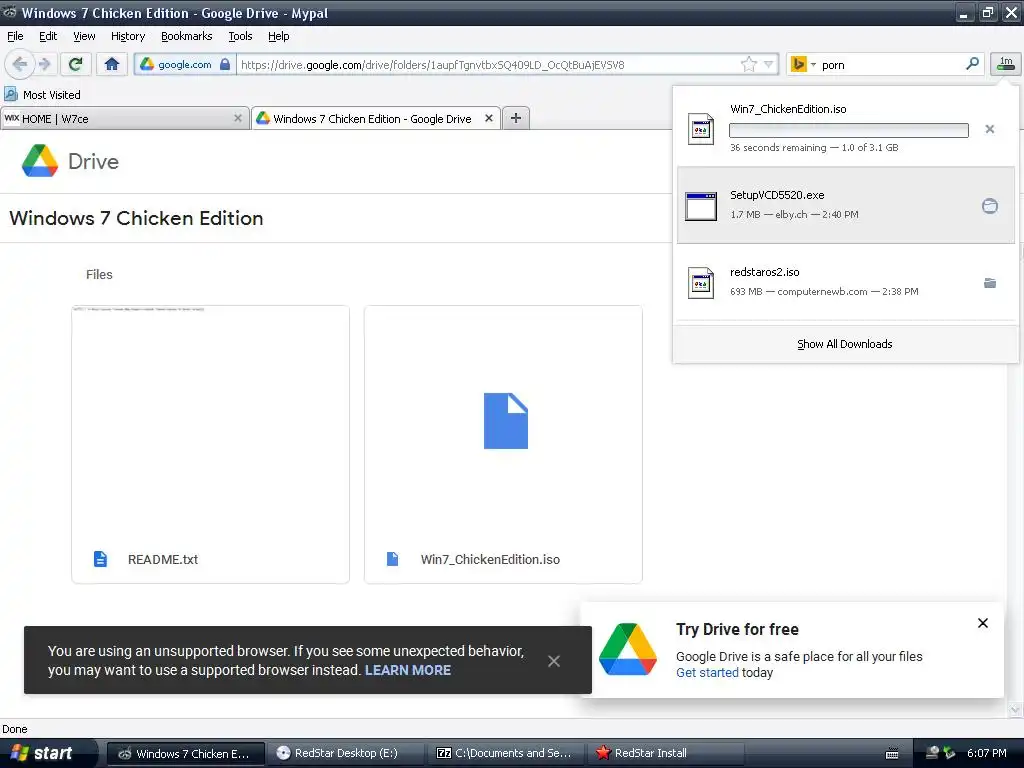
Task: Open containing folder for redstaros2.iso
Action: pyautogui.click(x=989, y=283)
